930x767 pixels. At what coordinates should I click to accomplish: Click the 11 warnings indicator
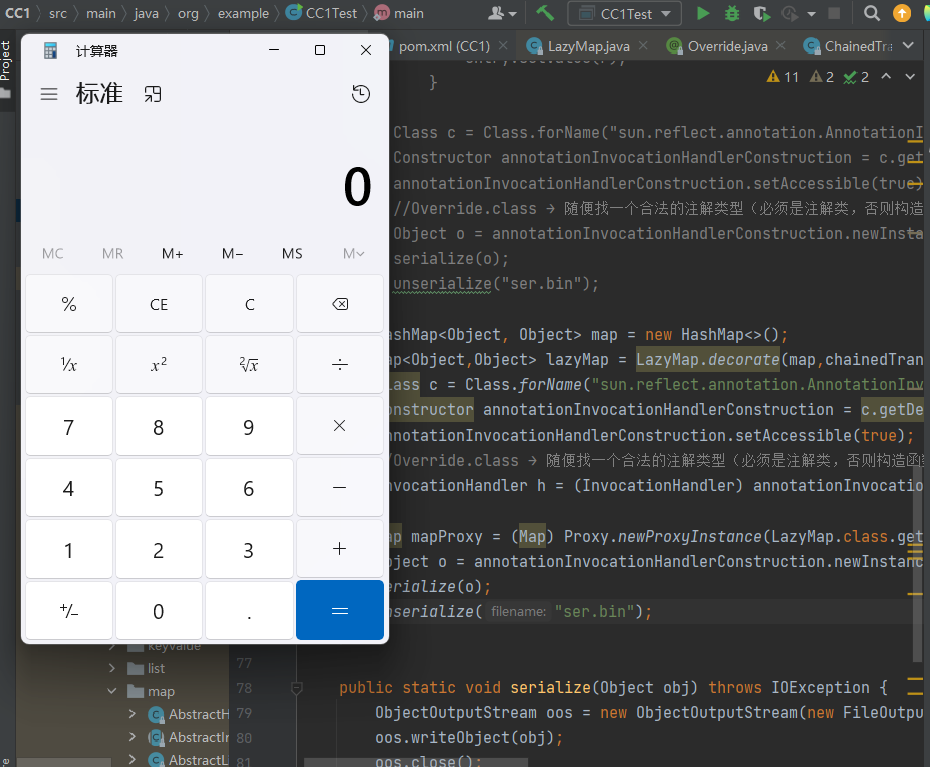782,77
